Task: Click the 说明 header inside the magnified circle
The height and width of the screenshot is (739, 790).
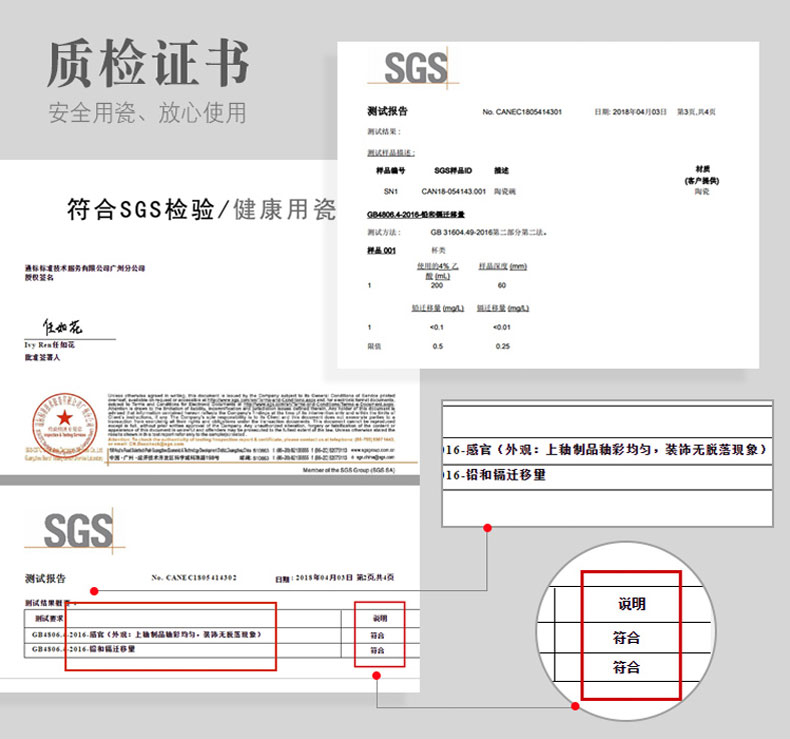Action: 632,603
